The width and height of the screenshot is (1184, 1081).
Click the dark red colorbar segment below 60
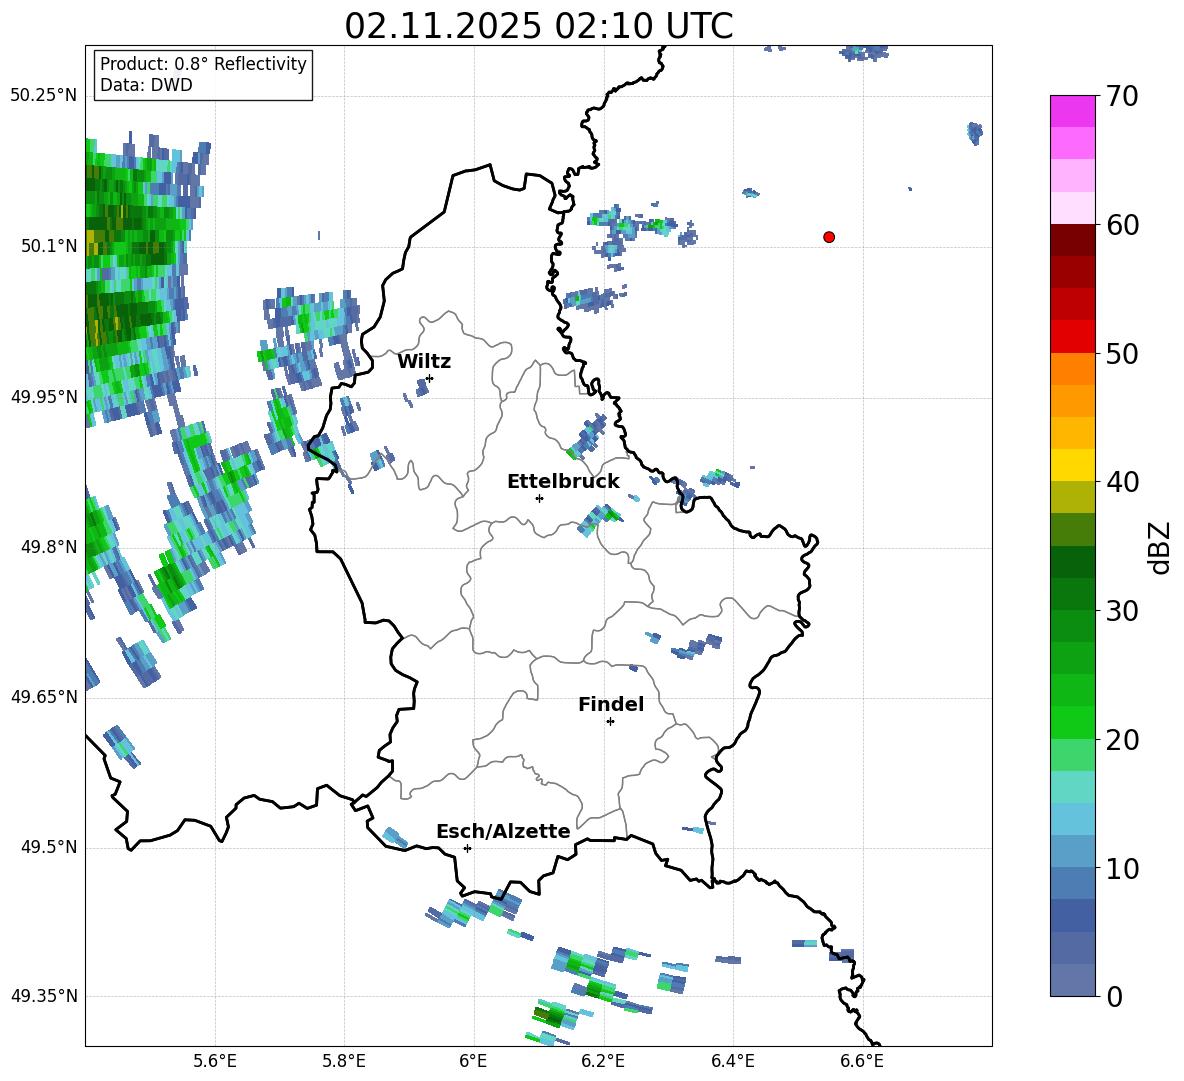[1072, 240]
